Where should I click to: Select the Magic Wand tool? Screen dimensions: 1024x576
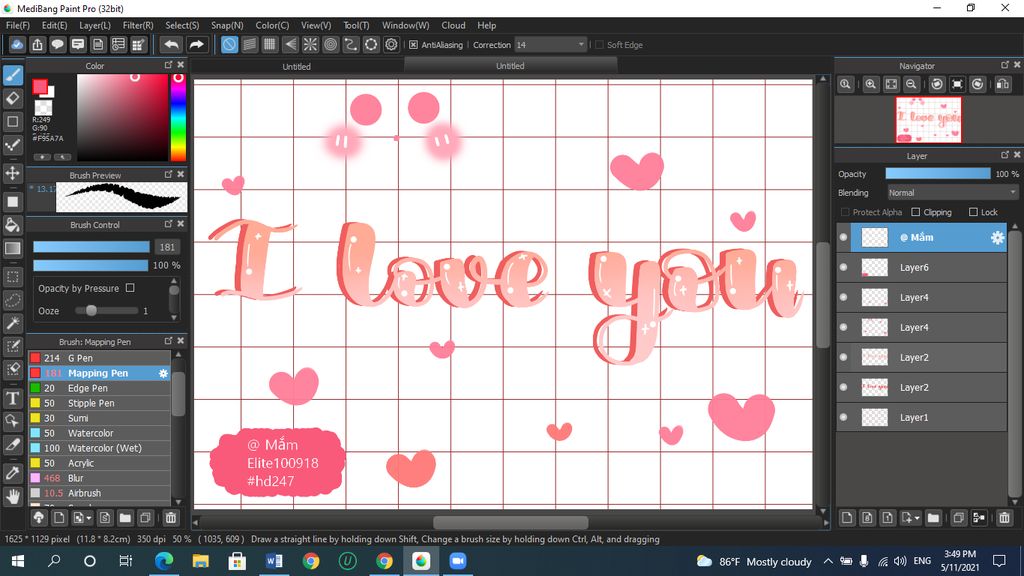click(x=12, y=323)
